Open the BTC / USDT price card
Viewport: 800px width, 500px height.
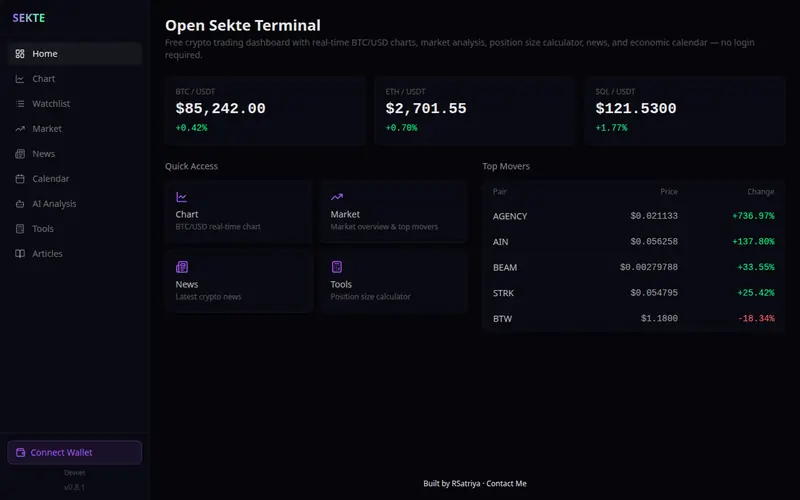(x=265, y=111)
